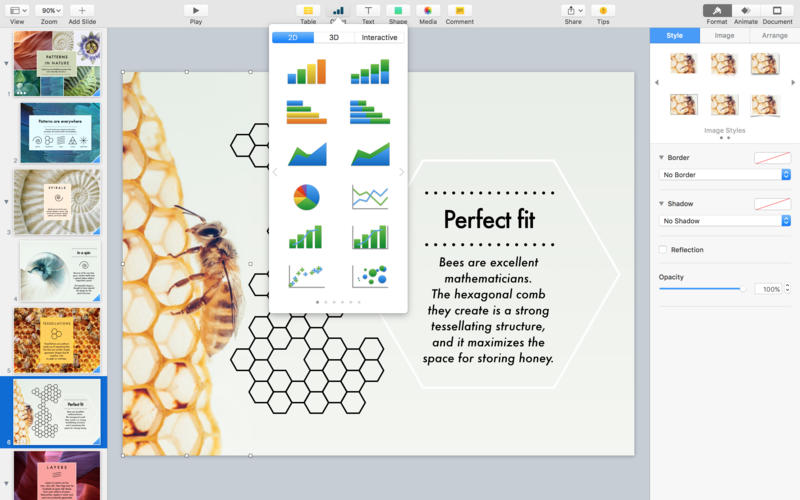The image size is (800, 500).
Task: Select the pie chart type
Action: tap(307, 197)
